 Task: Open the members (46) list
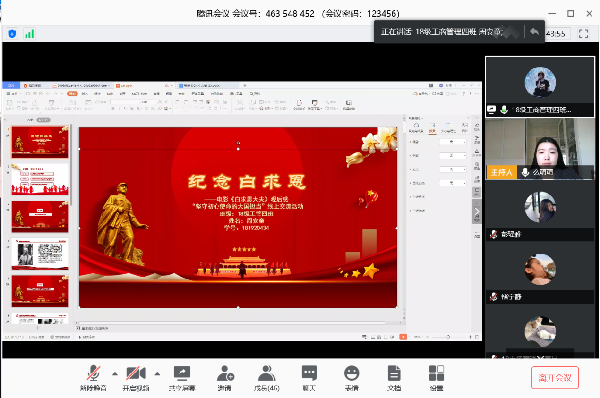click(267, 378)
